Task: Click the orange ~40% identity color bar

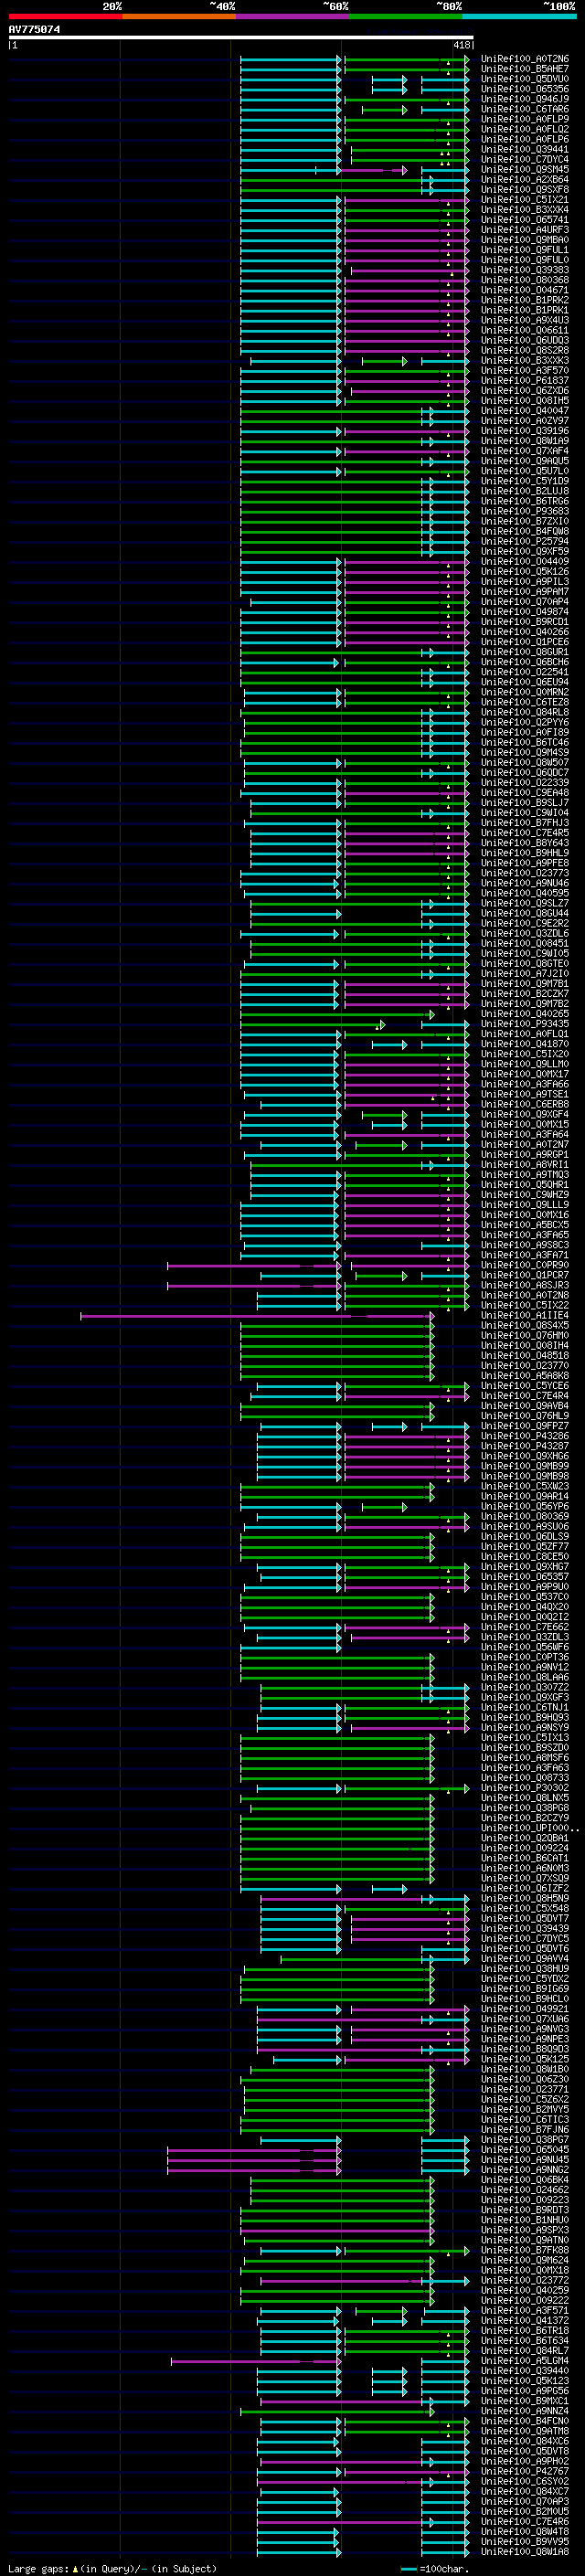Action: [x=179, y=16]
